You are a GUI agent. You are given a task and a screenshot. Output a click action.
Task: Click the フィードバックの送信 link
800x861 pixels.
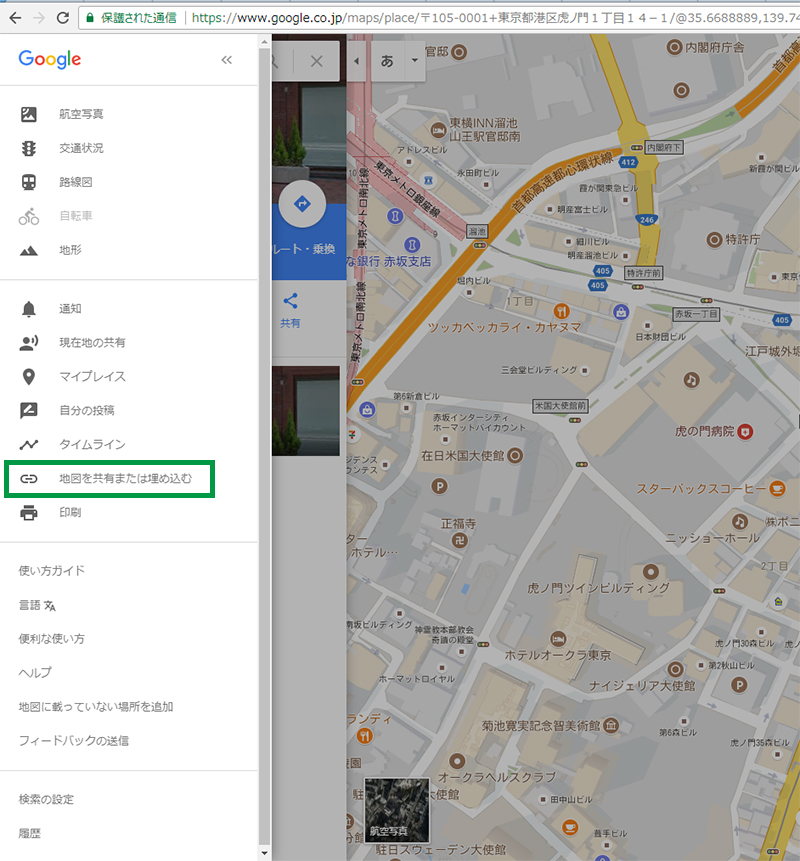74,741
